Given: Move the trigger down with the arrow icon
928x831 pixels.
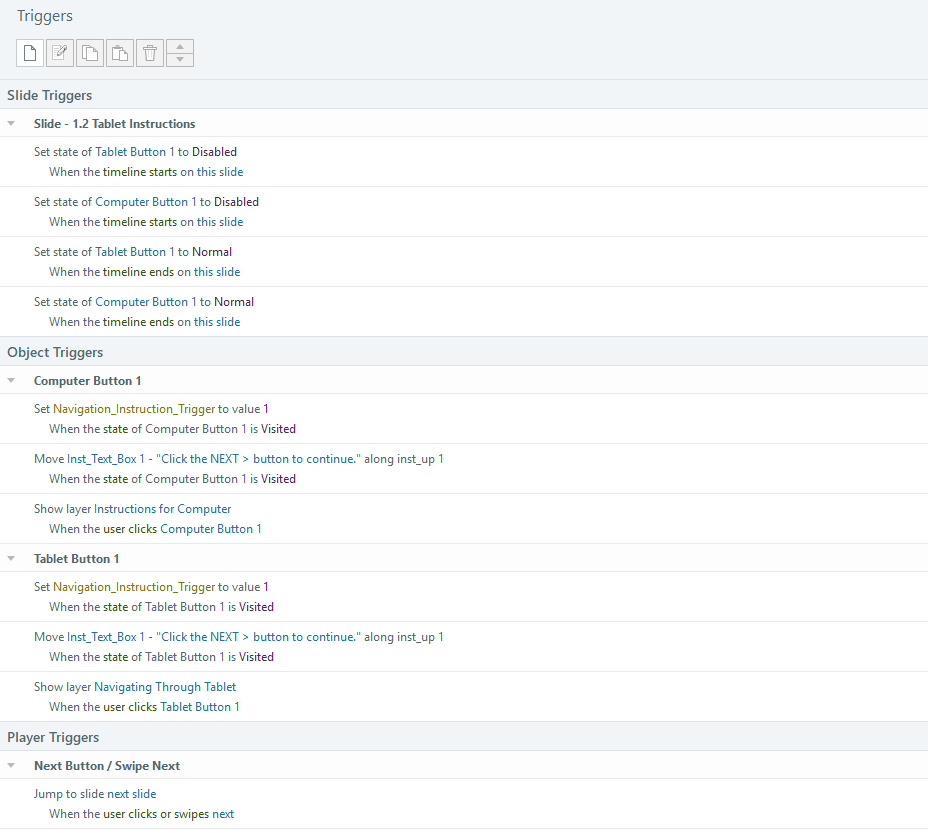Looking at the screenshot, I should [179, 58].
